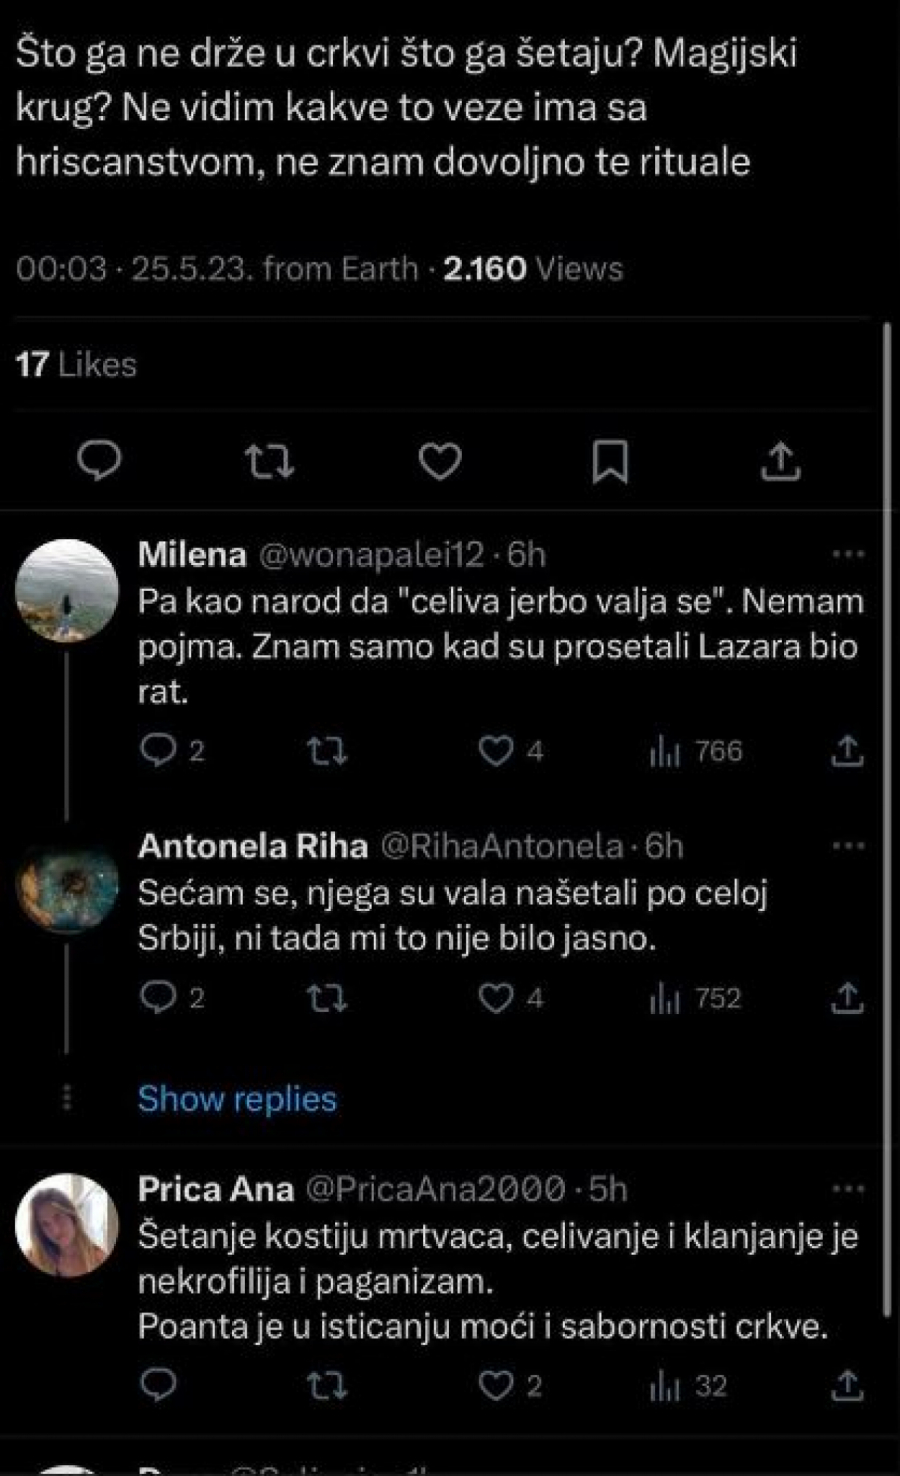
Task: Retweet the main tweet
Action: [x=269, y=461]
